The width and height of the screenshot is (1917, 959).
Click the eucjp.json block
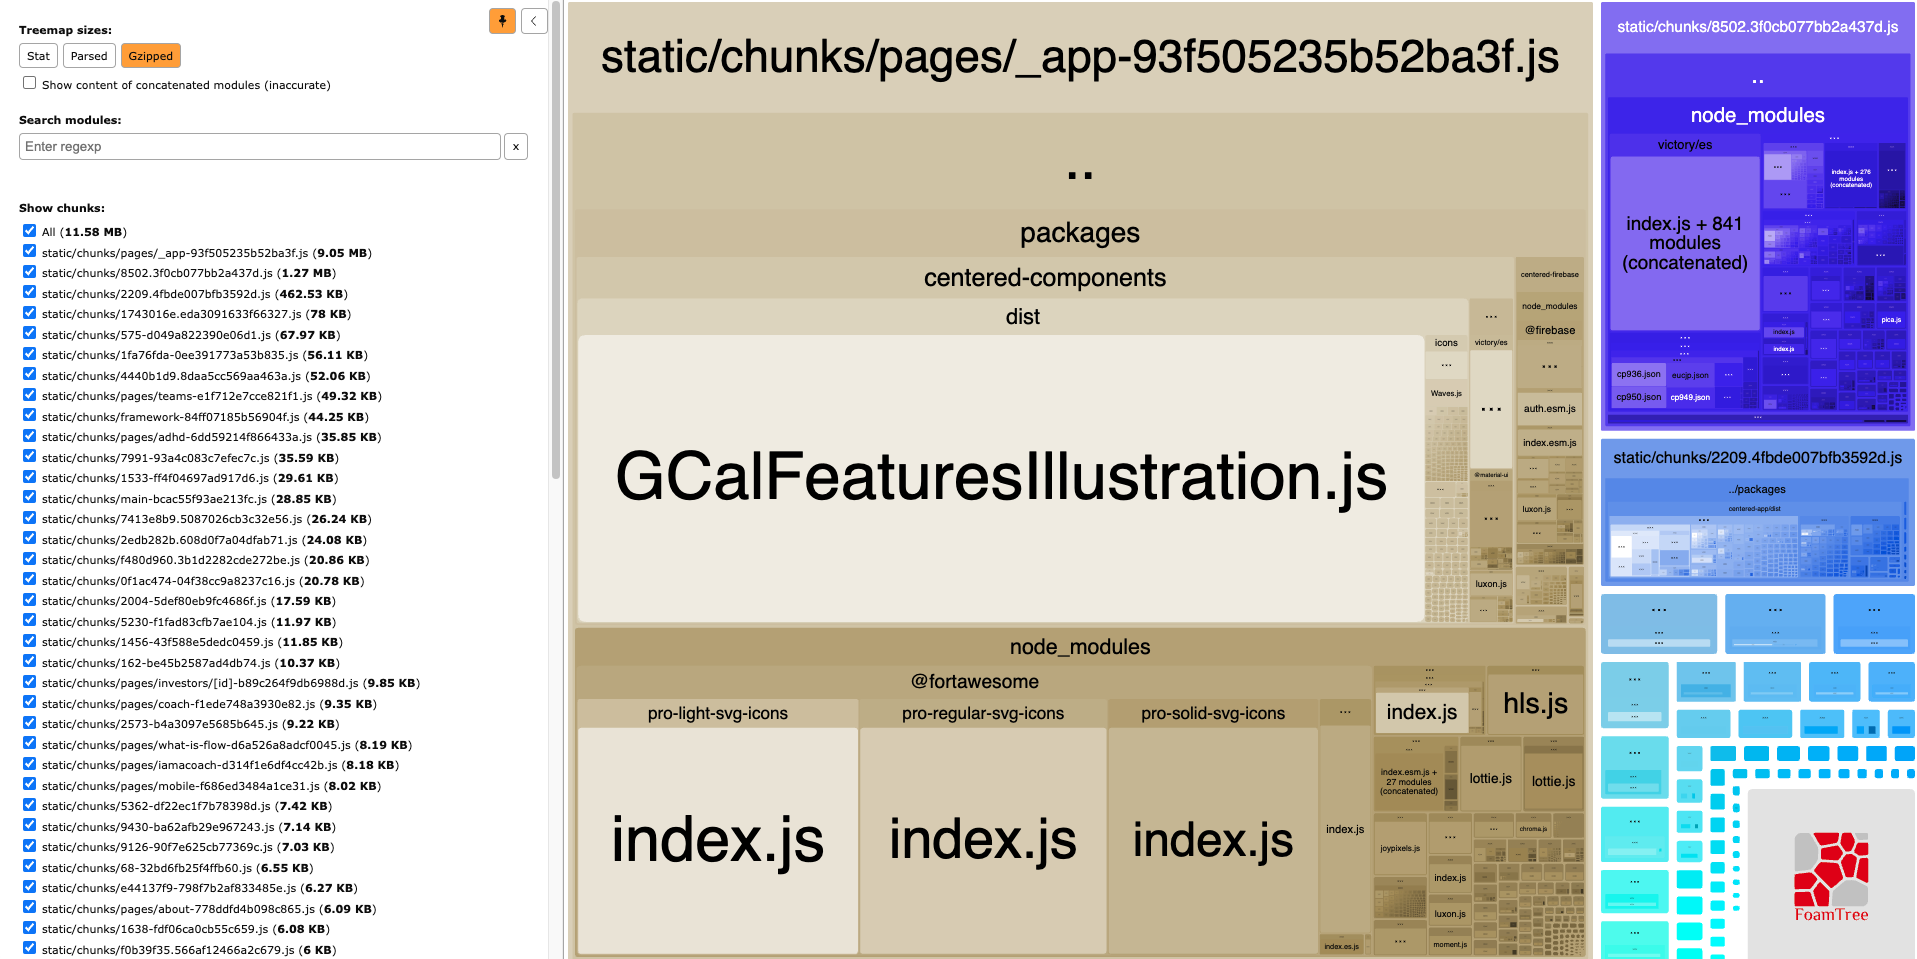(1690, 375)
